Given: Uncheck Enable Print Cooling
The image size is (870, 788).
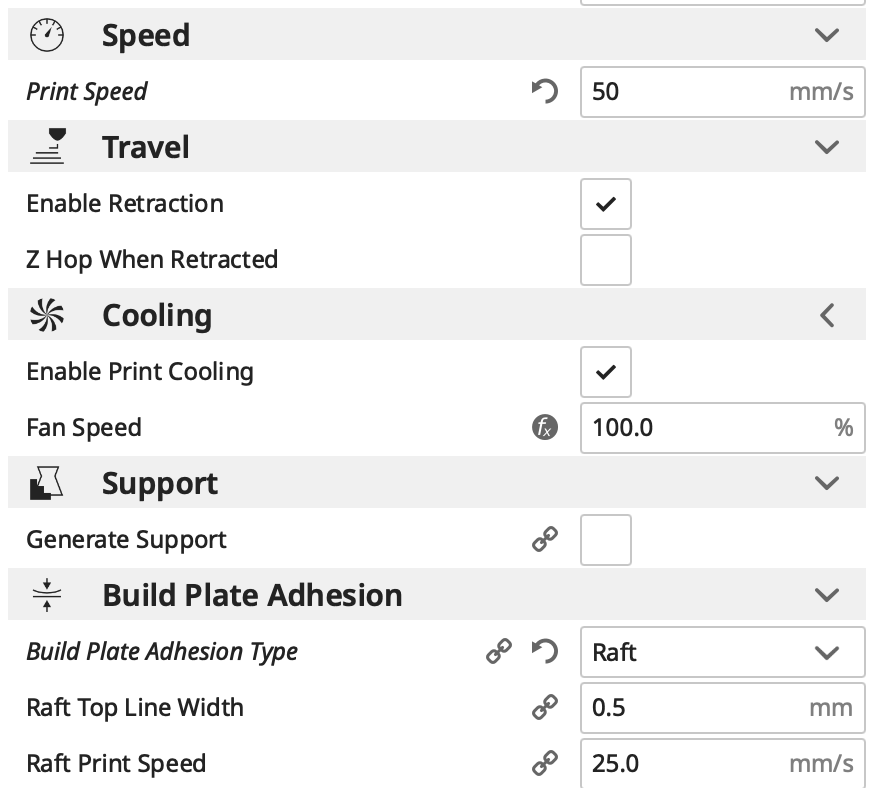Looking at the screenshot, I should pos(605,372).
